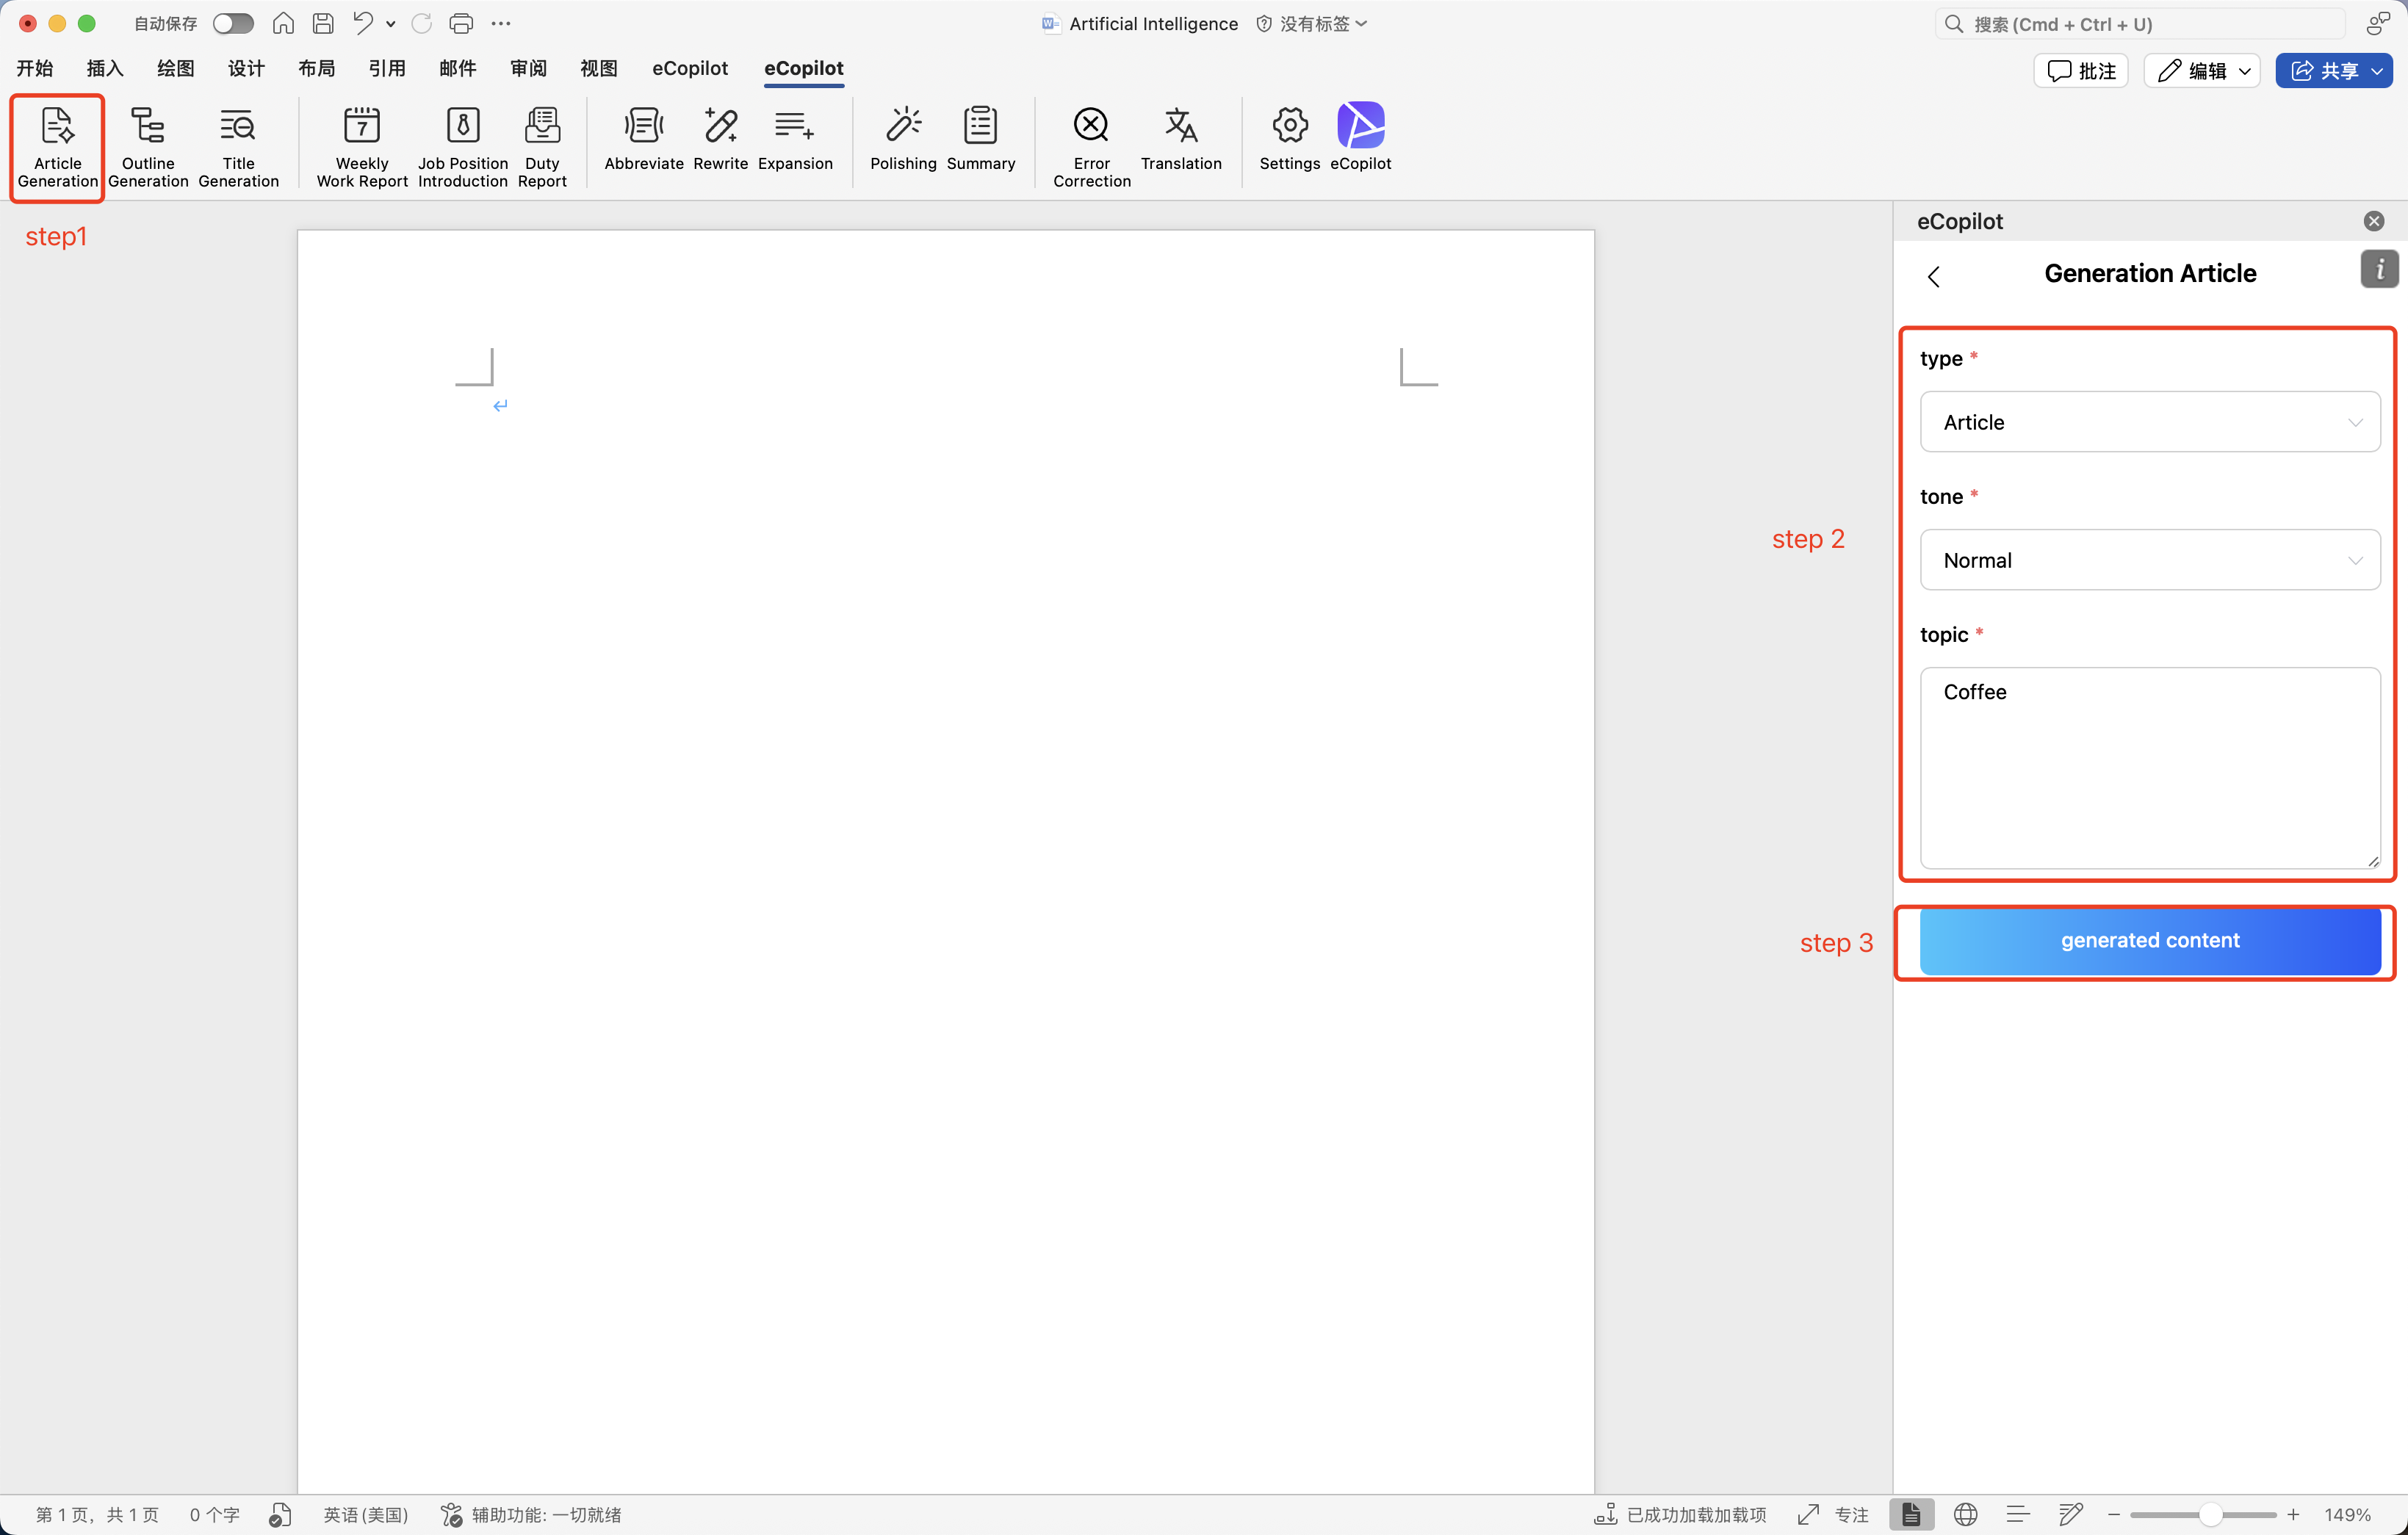This screenshot has width=2408, height=1535.
Task: Open the 插入 (Insert) ribbon tab
Action: pyautogui.click(x=104, y=68)
